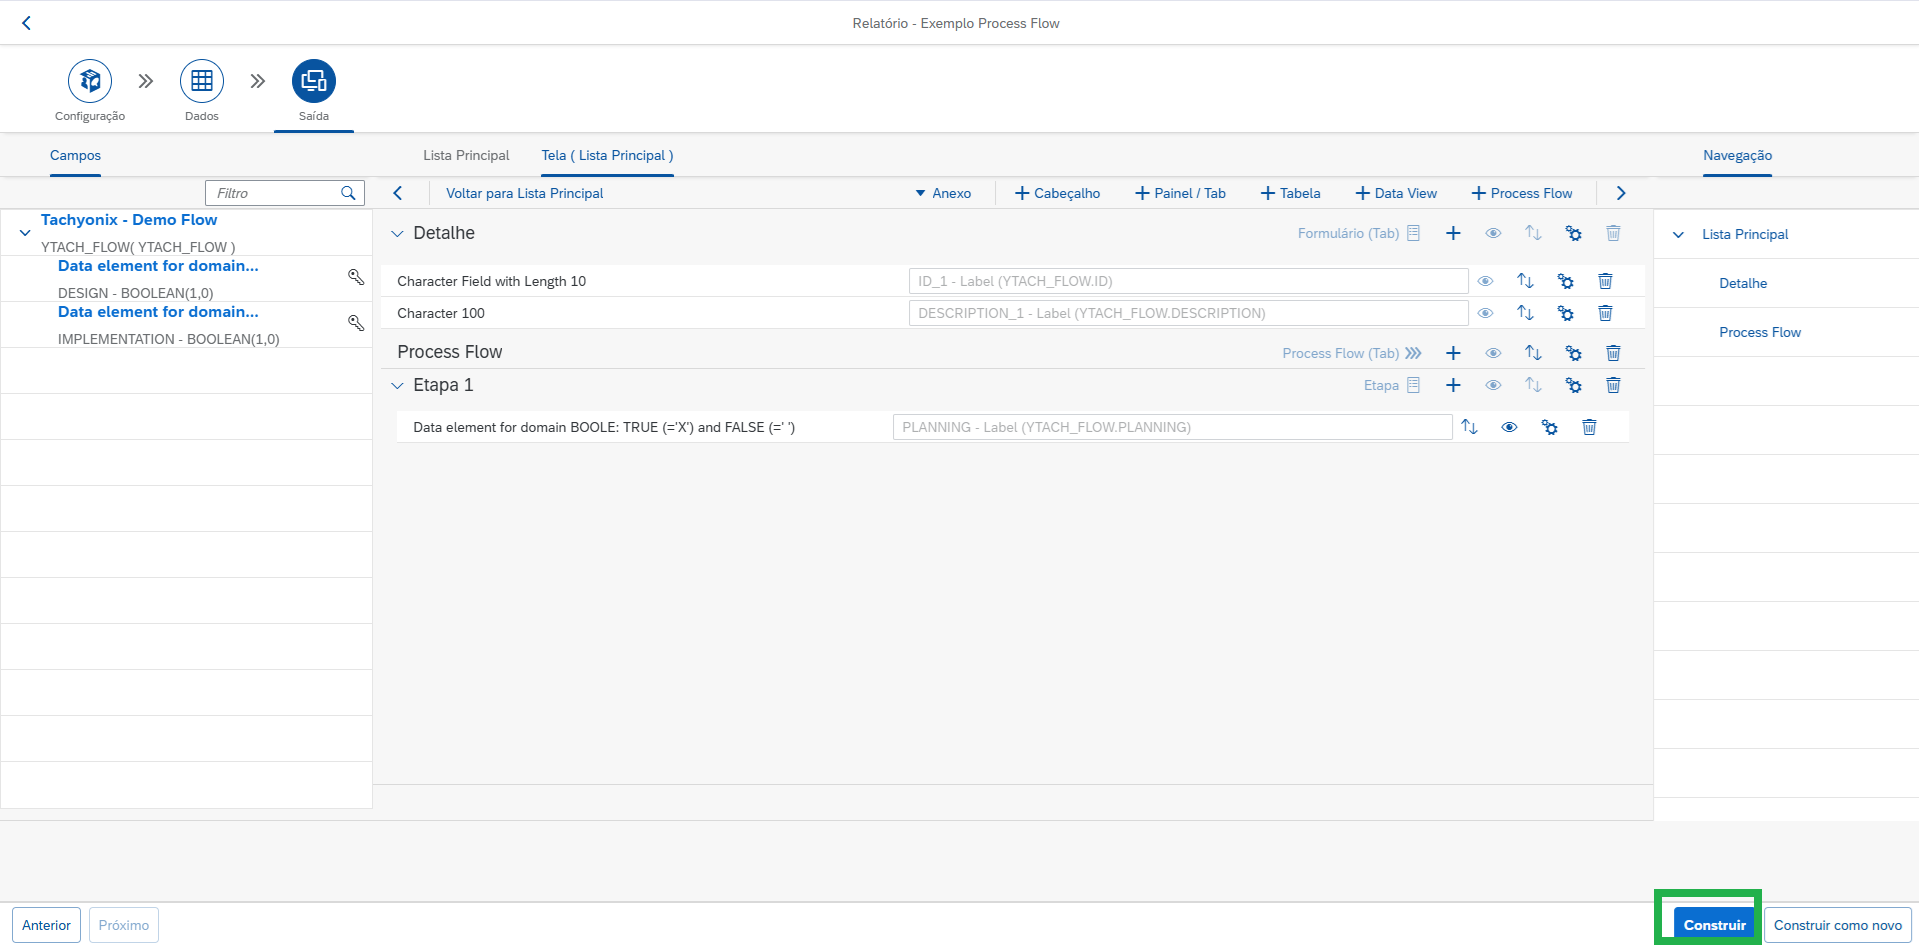1919x946 pixels.
Task: Open settings for Etapa 1
Action: [1573, 385]
